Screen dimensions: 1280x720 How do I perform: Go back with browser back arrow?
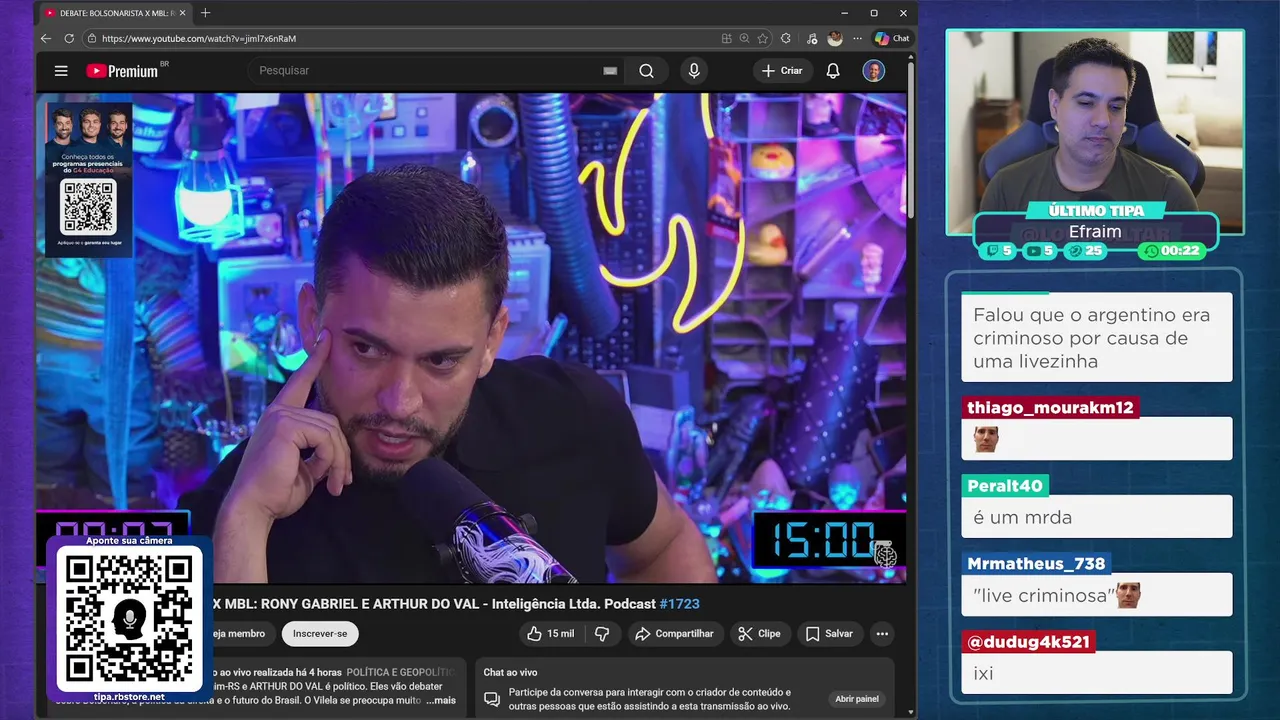click(x=46, y=38)
